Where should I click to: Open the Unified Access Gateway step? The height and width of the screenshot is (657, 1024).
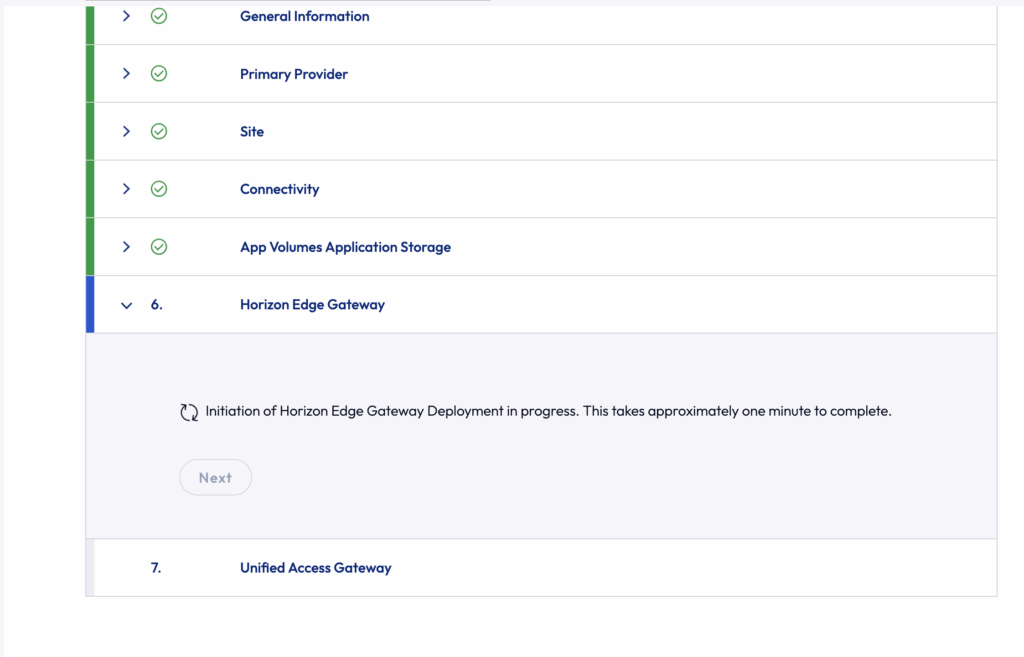tap(315, 568)
